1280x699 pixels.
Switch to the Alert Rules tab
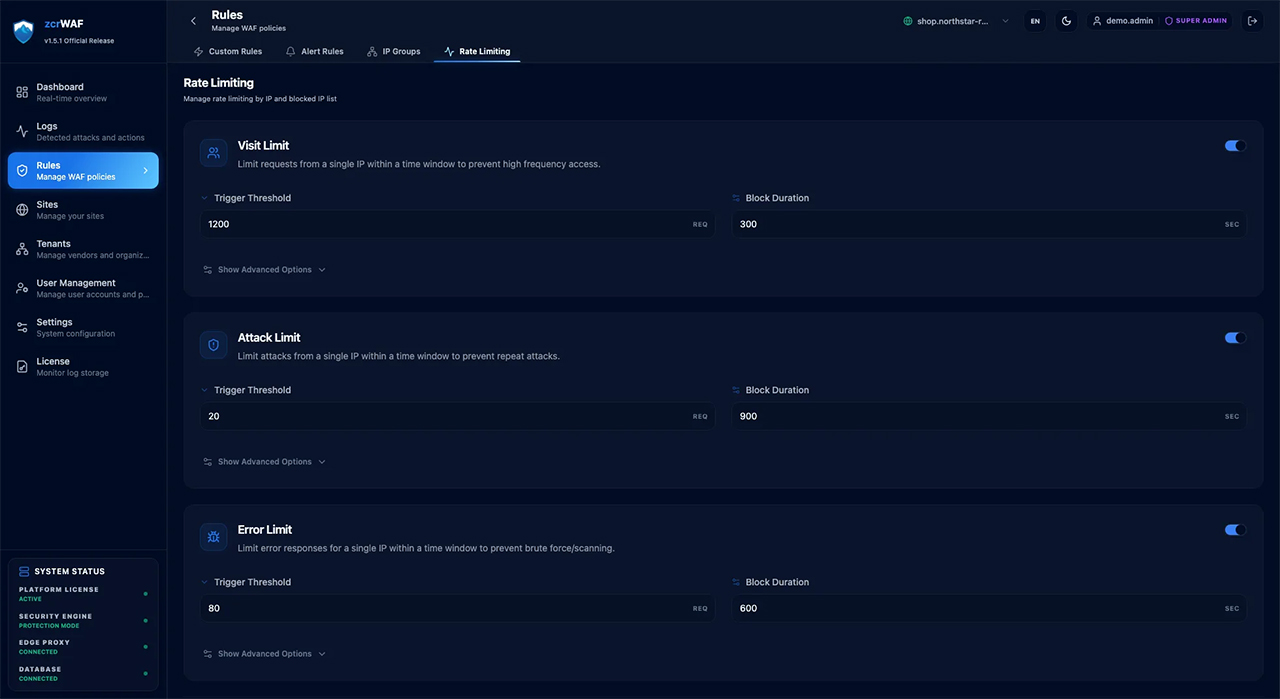314,51
